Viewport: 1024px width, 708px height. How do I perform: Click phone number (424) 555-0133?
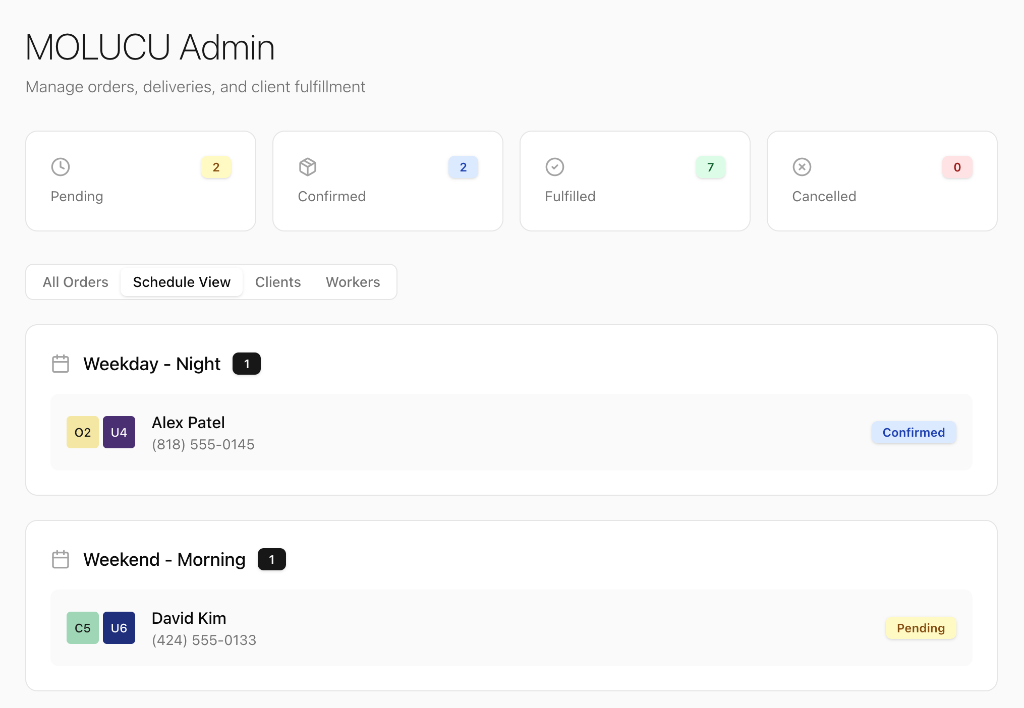click(x=204, y=641)
